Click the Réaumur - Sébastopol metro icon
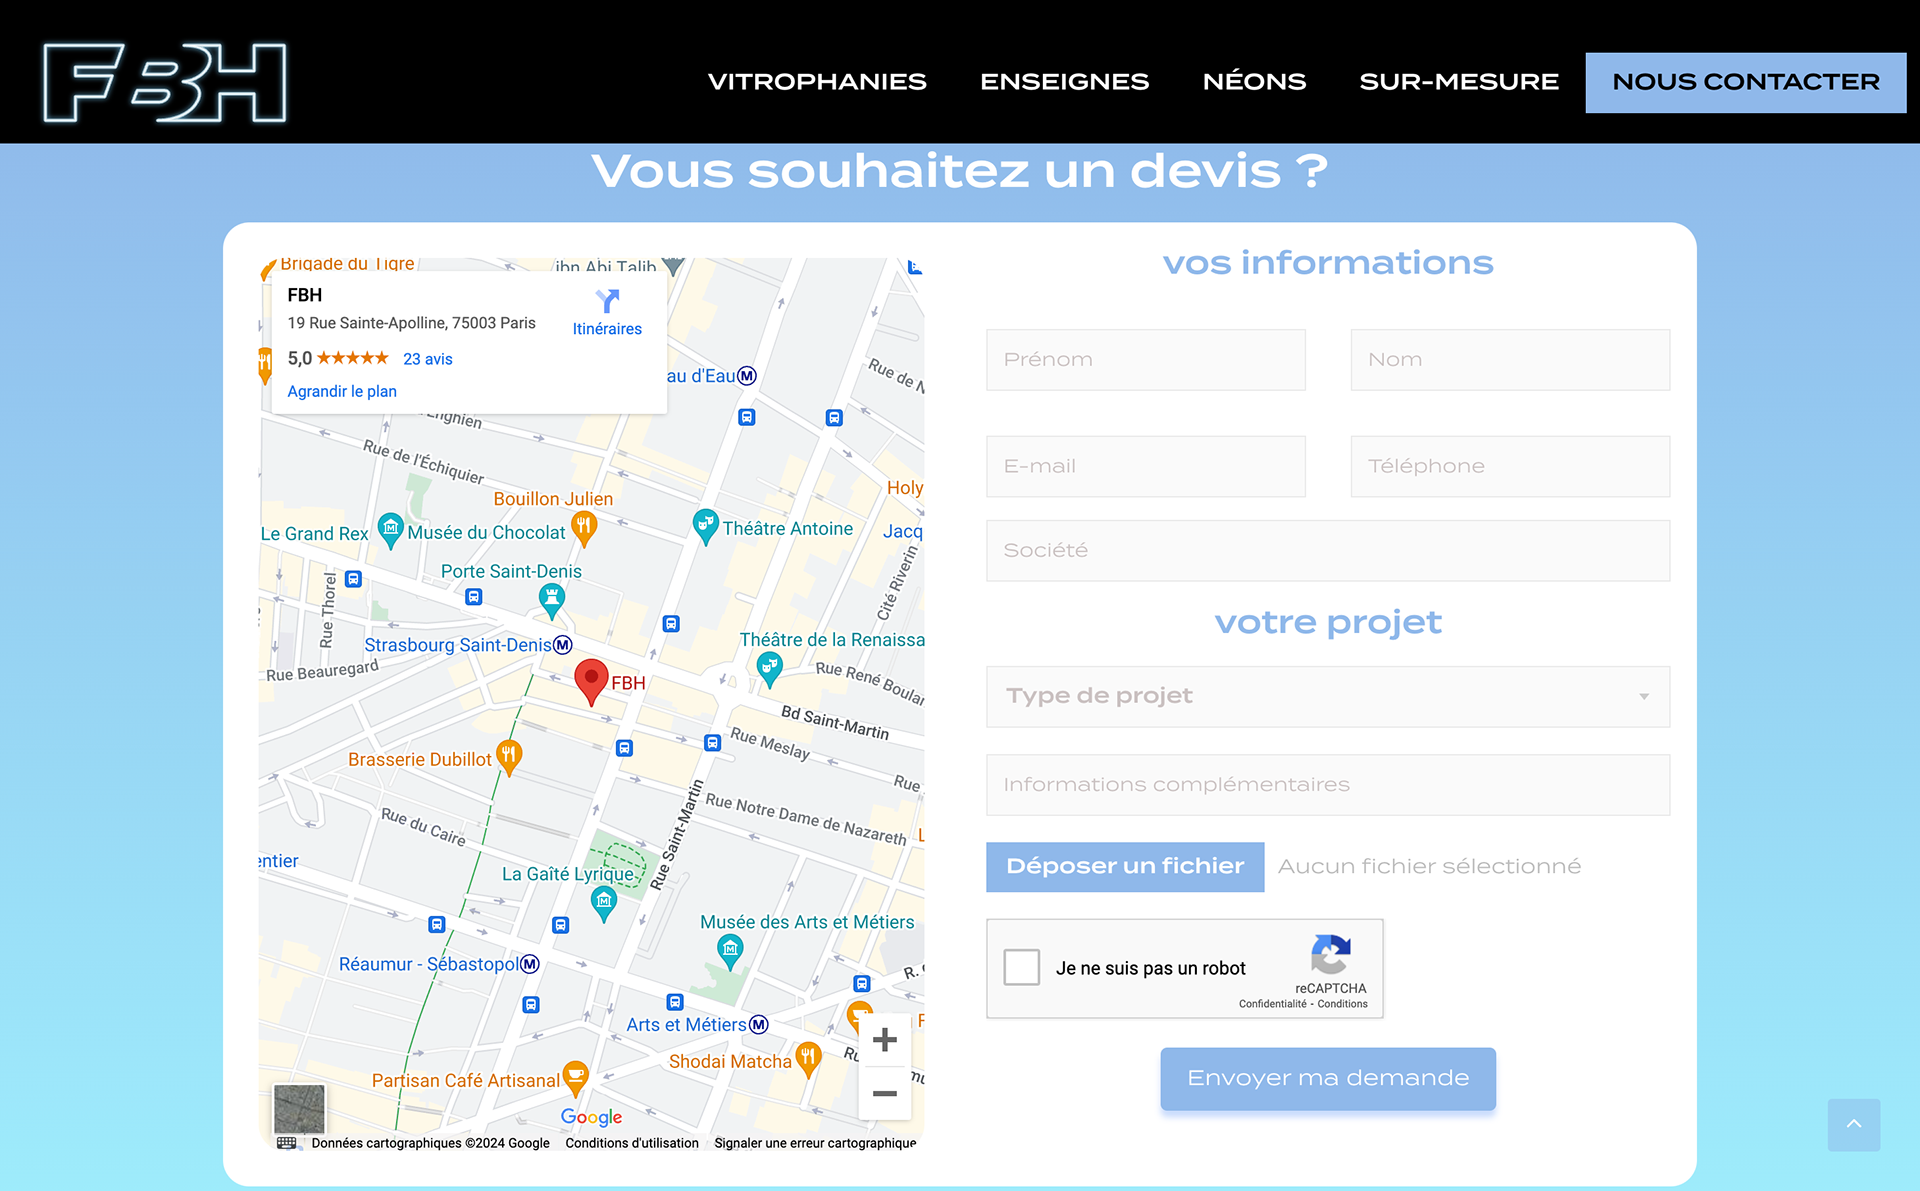Screen dimensions: 1920x1191 tap(530, 964)
